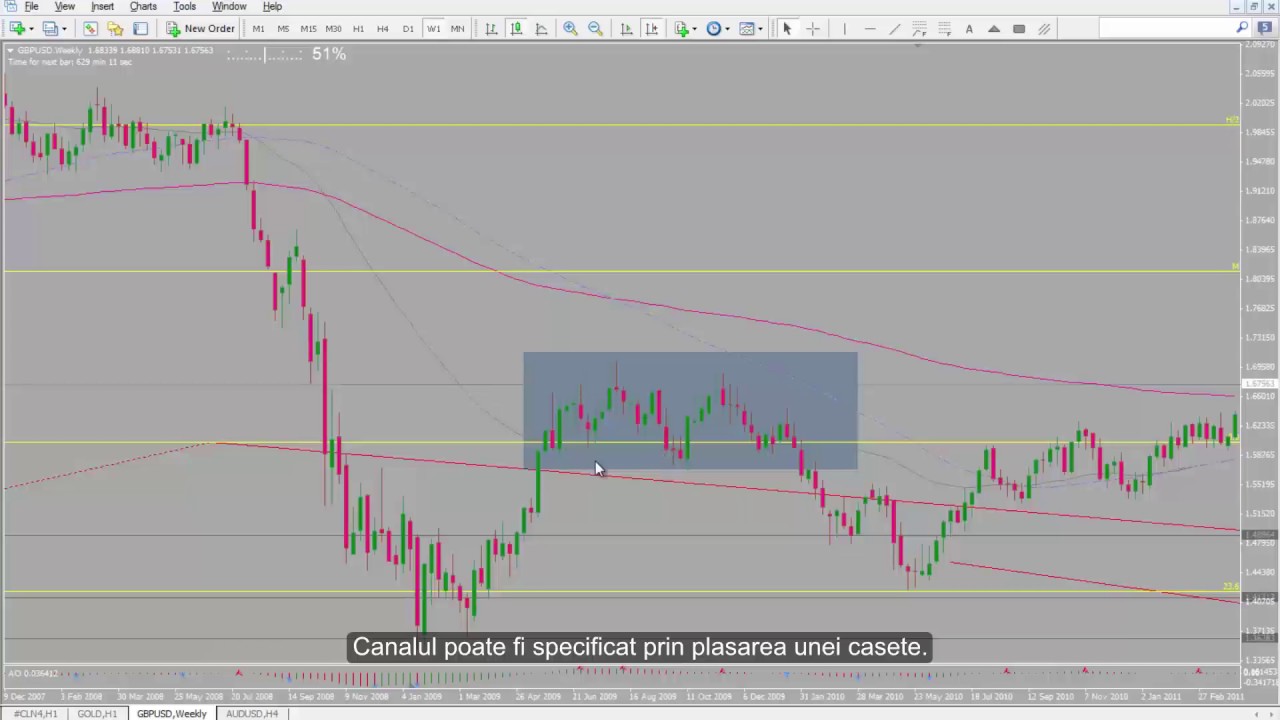Switch to the #CLN4,H1 chart tab
Viewport: 1280px width, 720px height.
[x=35, y=714]
